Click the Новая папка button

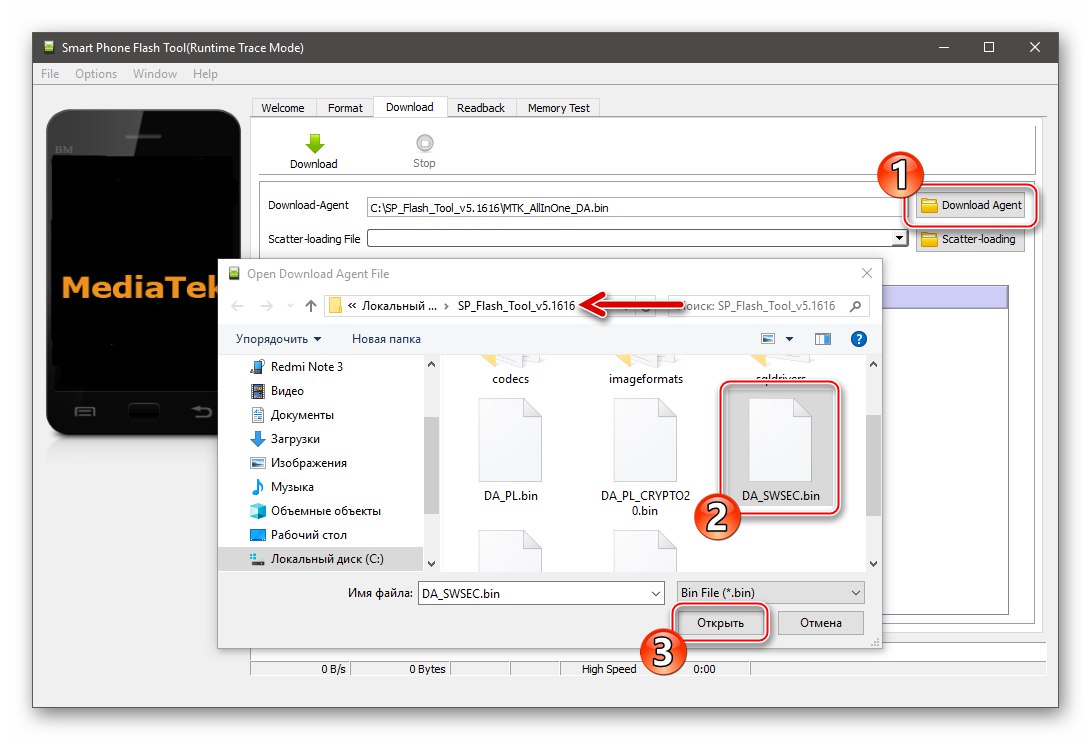point(386,339)
